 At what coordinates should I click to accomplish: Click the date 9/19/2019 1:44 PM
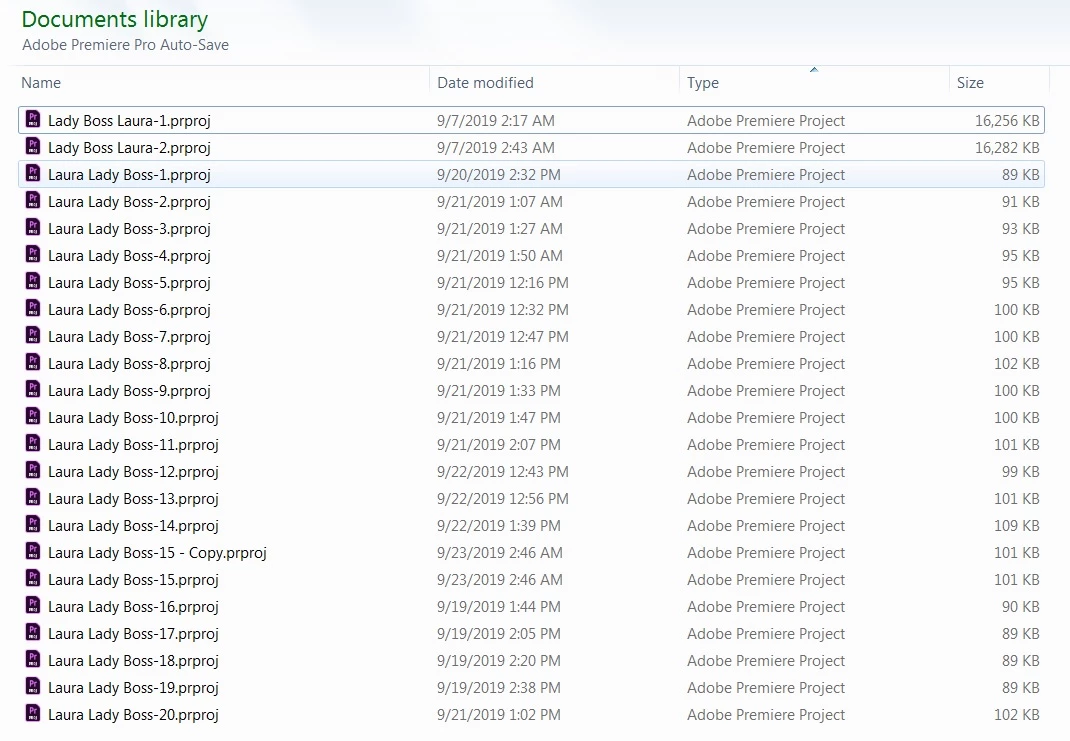coord(499,607)
